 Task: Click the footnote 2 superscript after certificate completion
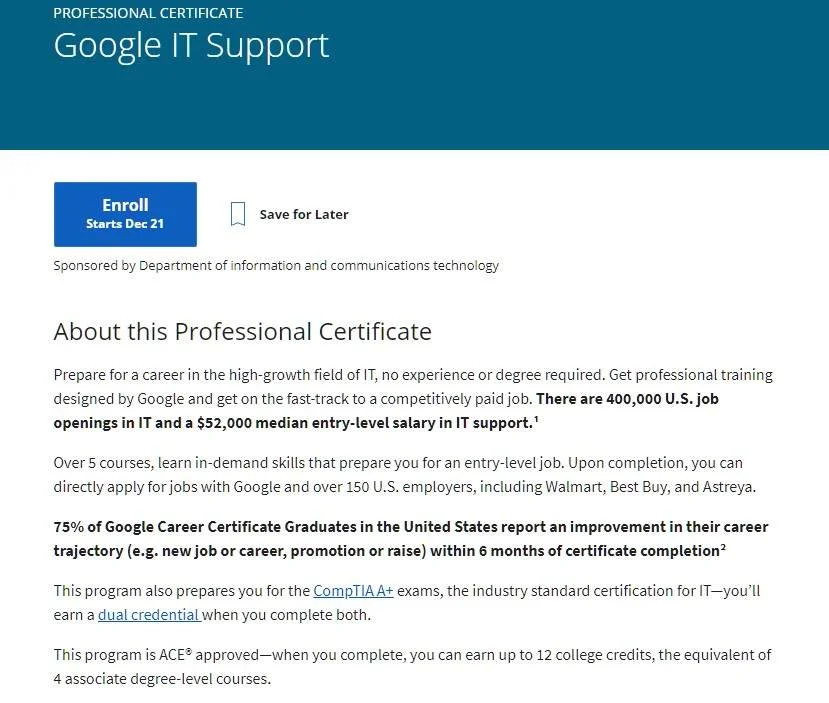[723, 547]
